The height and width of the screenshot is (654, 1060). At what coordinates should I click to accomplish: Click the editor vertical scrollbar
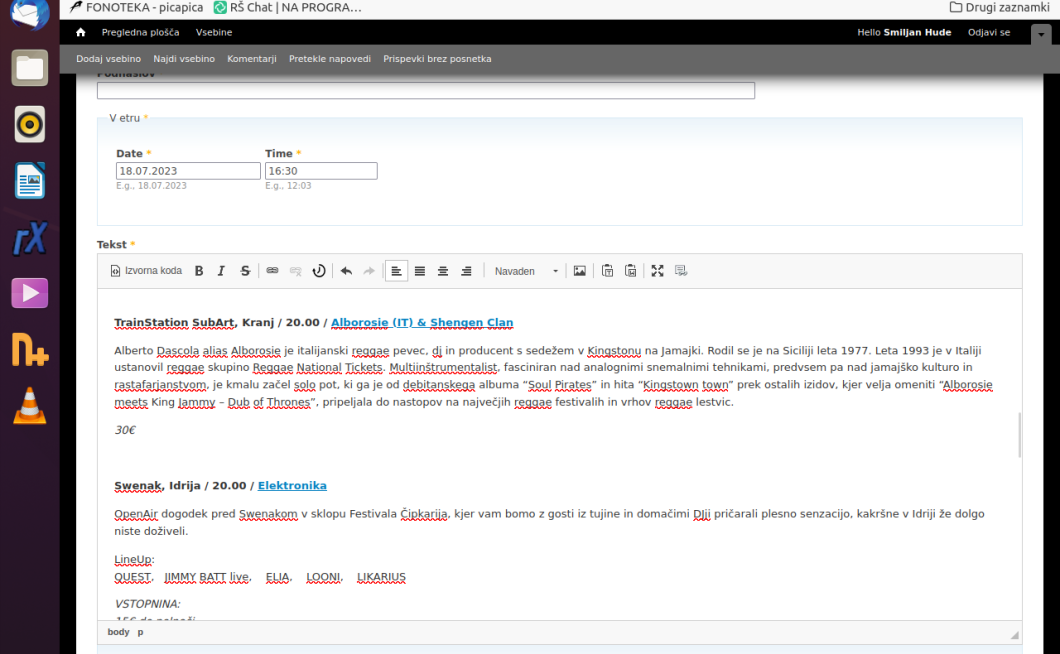(1019, 435)
